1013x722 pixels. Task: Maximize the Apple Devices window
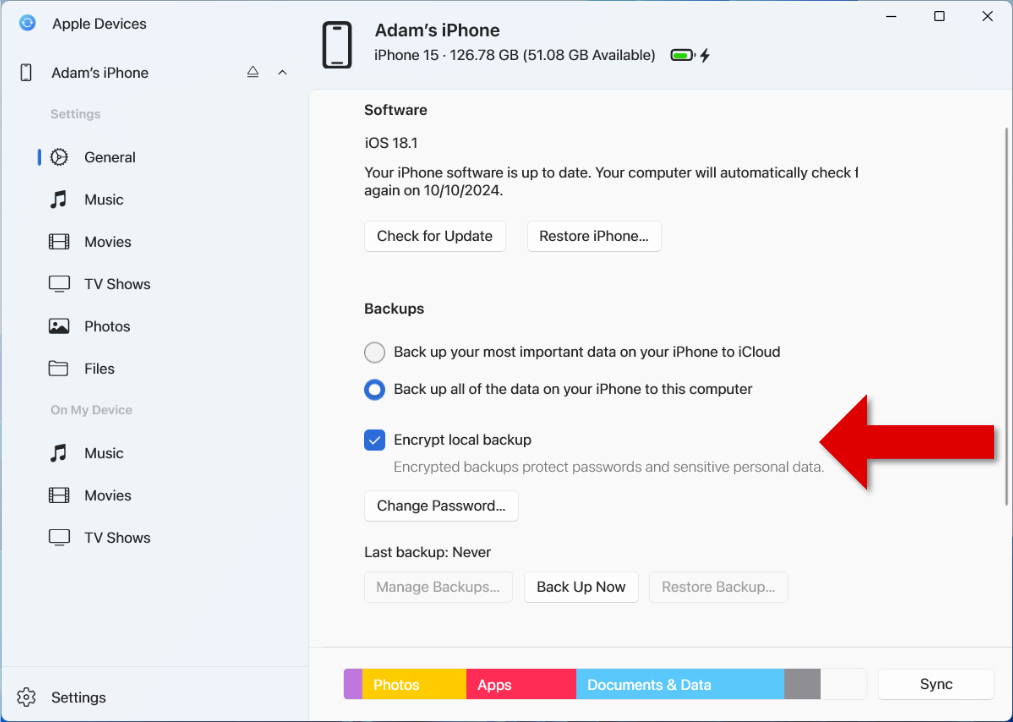(939, 16)
